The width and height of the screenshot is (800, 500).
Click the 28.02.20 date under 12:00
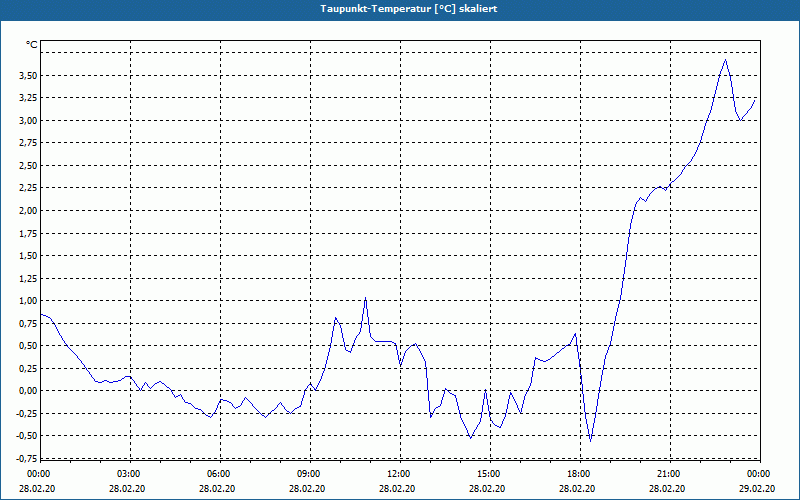tap(397, 488)
